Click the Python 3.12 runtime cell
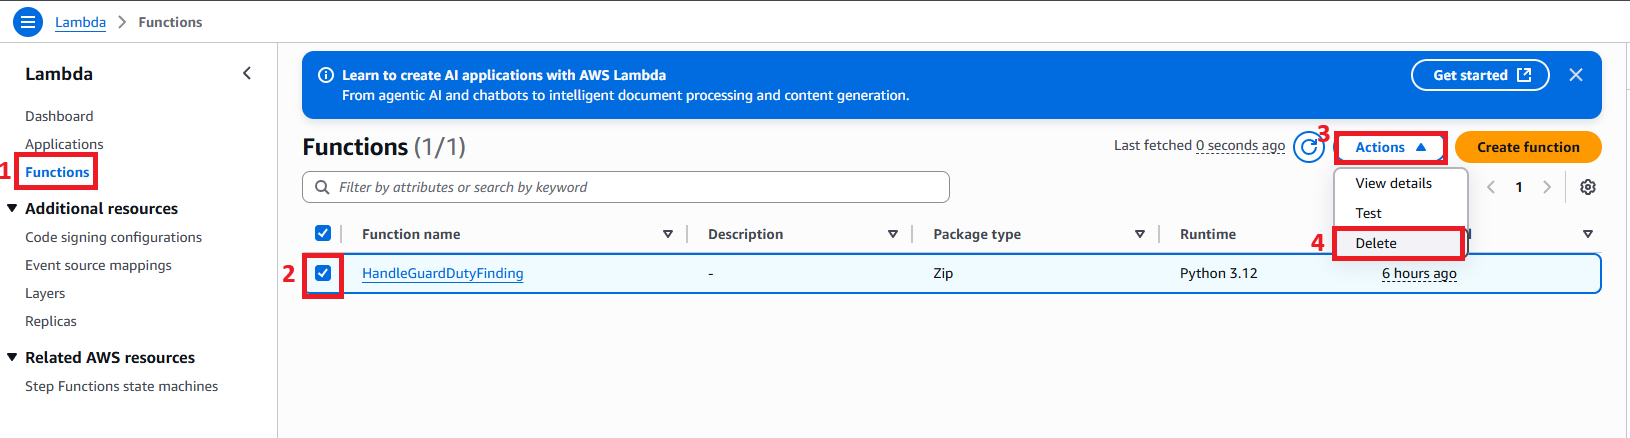The width and height of the screenshot is (1630, 438). pyautogui.click(x=1218, y=273)
